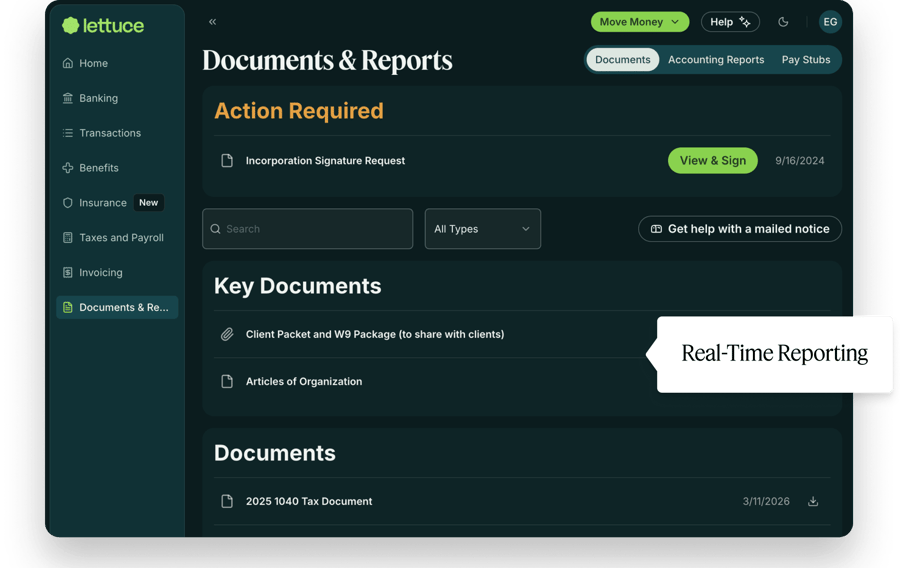Click the Insurance shield icon

[68, 203]
